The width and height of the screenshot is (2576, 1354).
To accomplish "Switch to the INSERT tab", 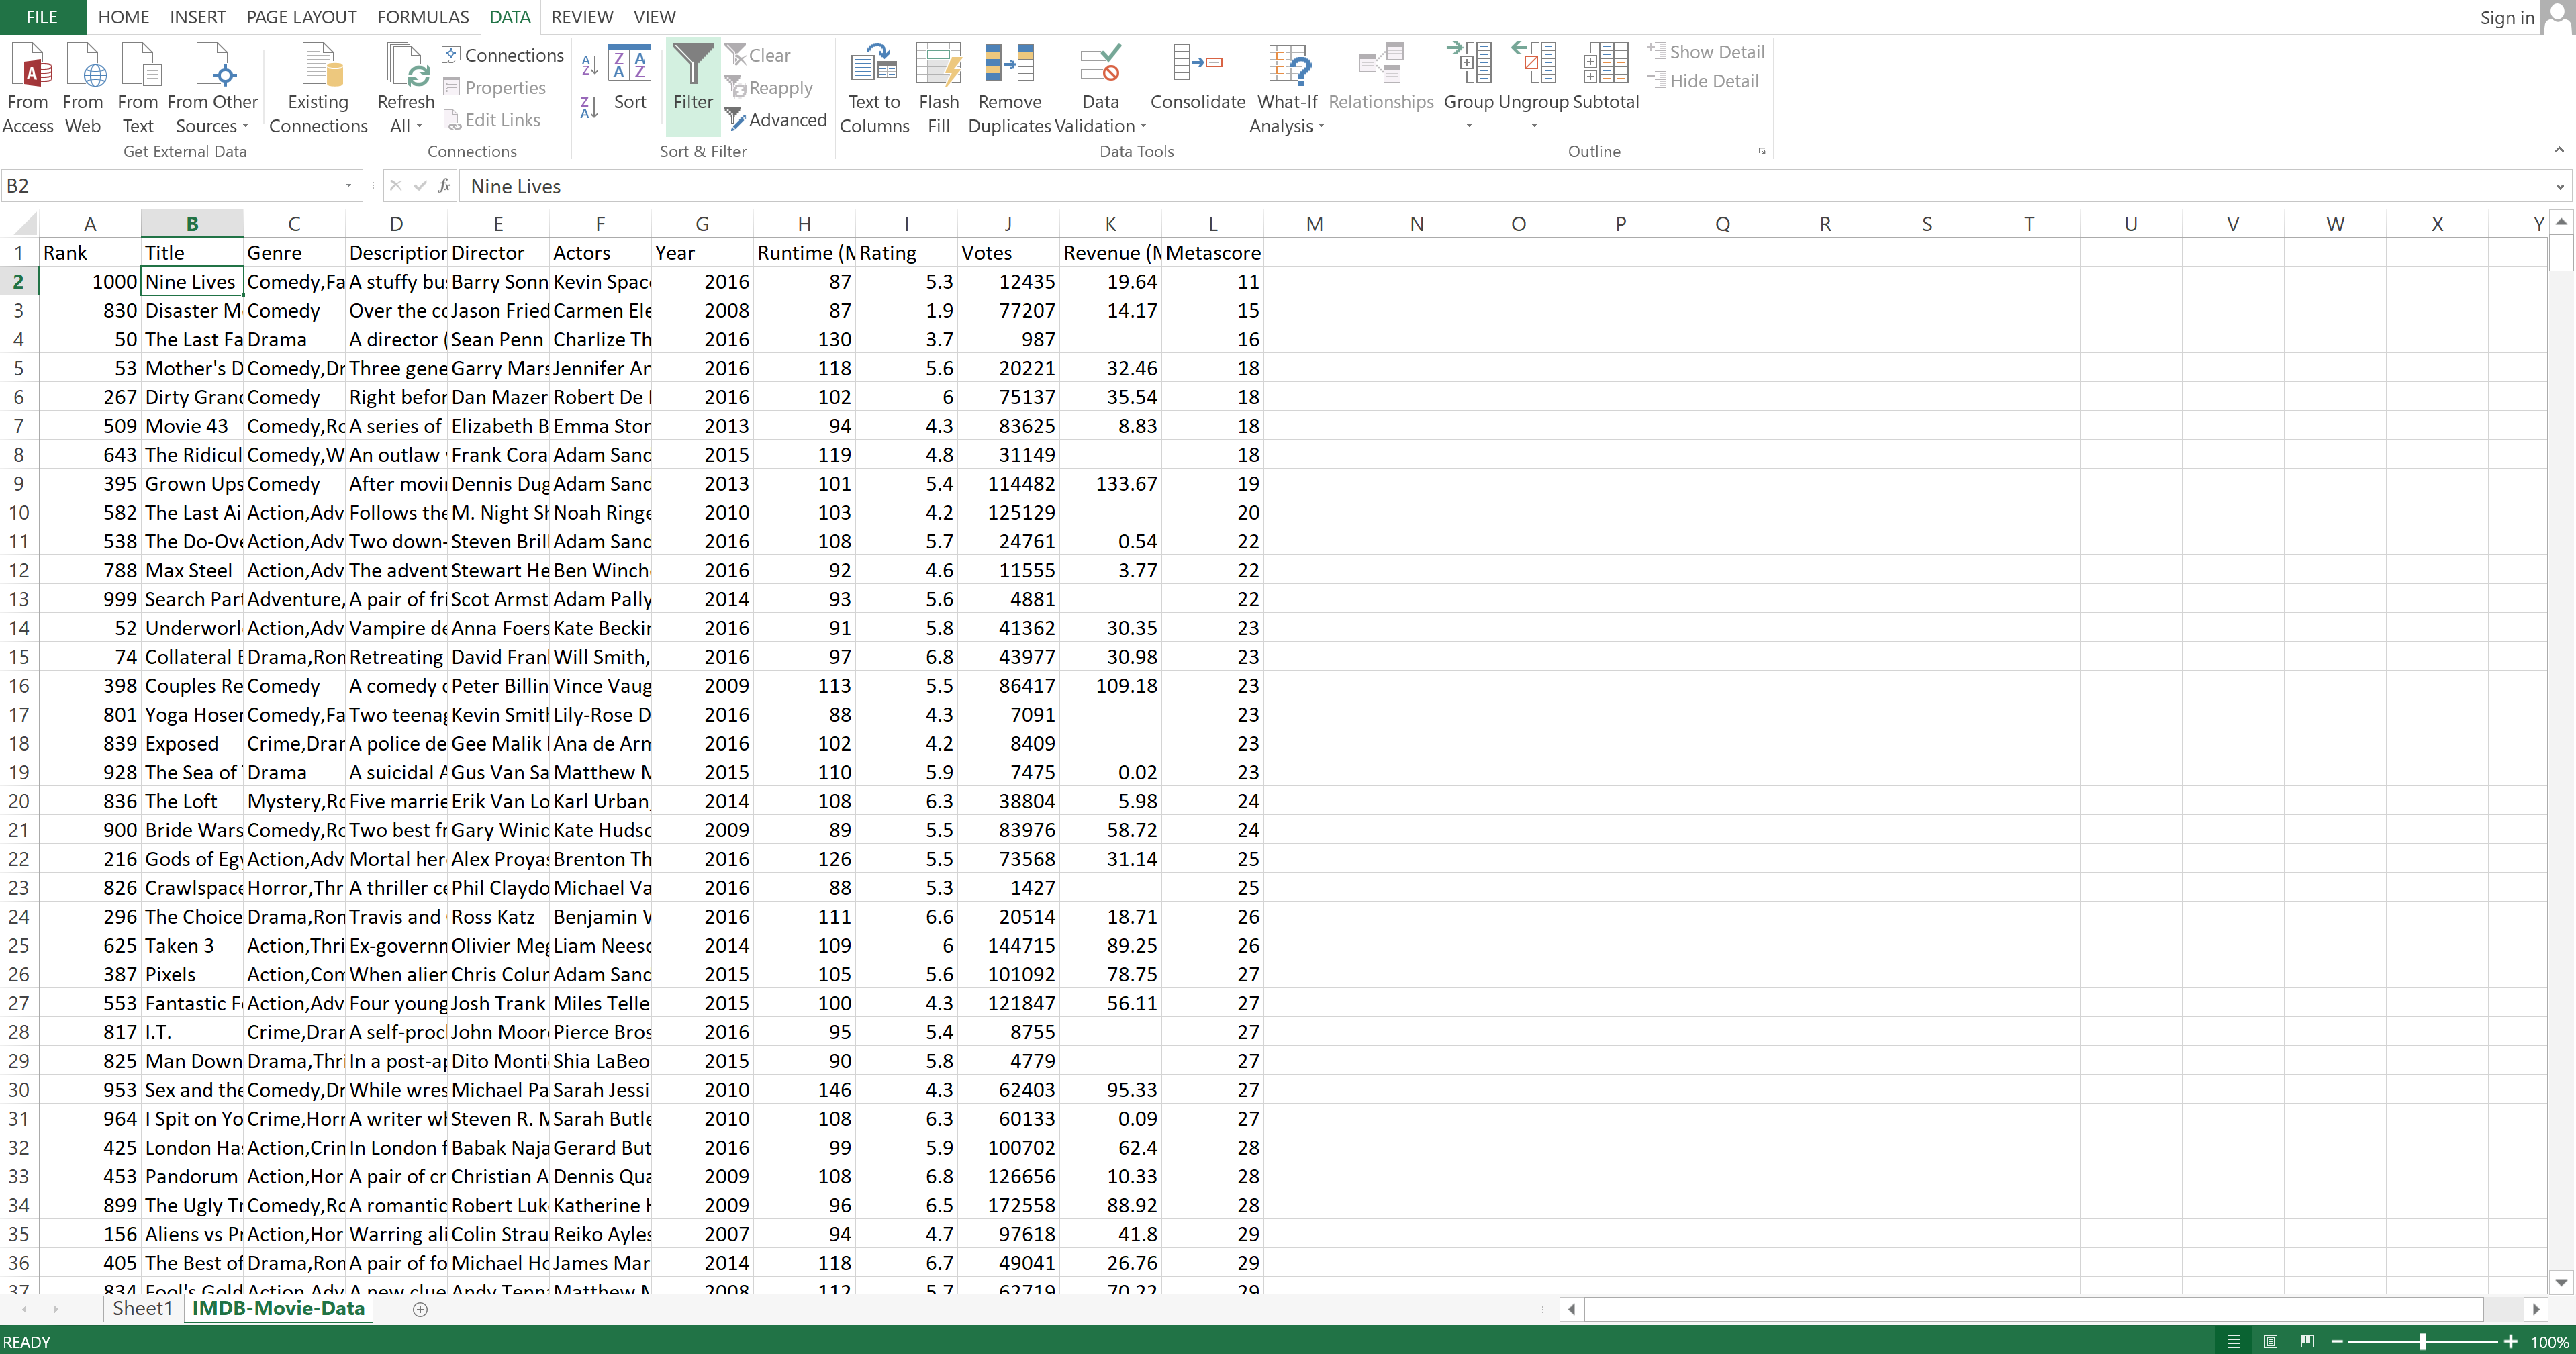I will coord(197,17).
